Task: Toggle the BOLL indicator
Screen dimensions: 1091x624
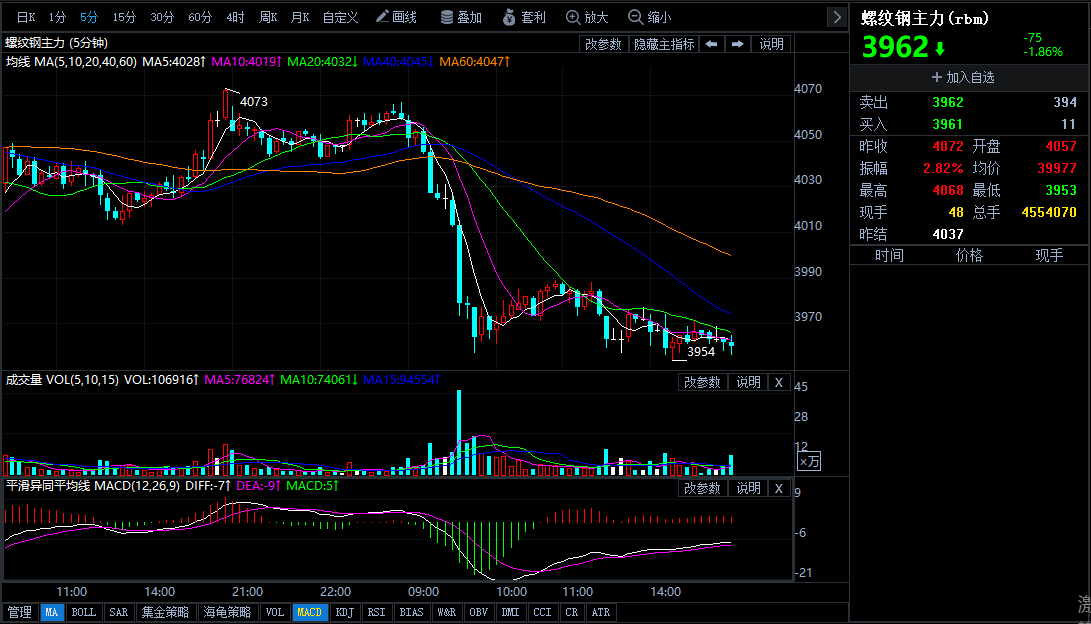Action: pyautogui.click(x=84, y=612)
